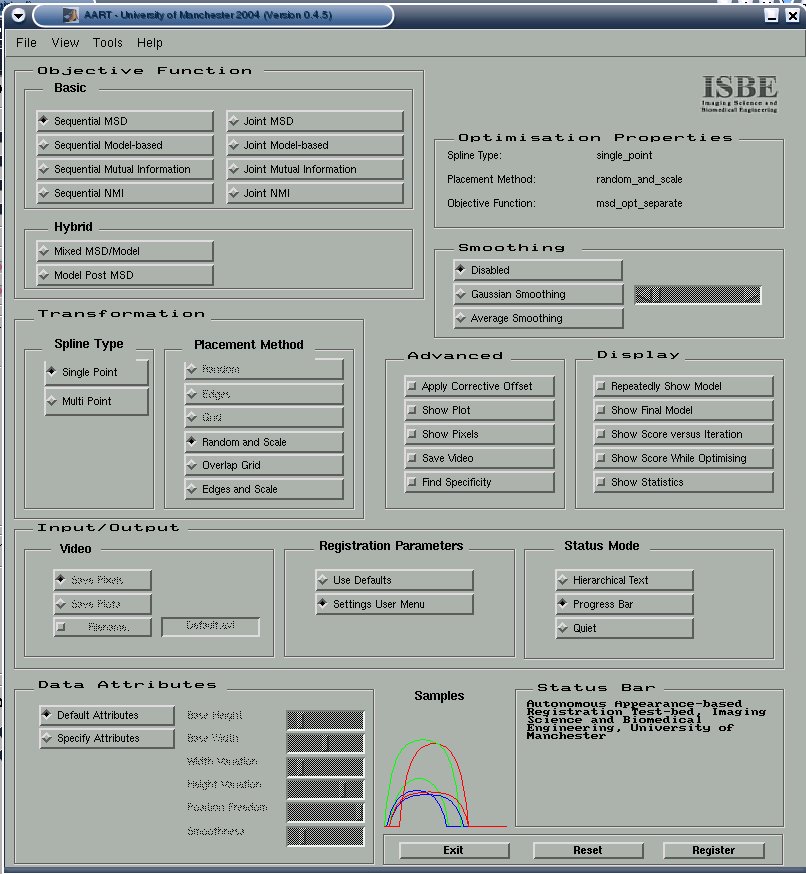Enable Repeatedly Show Model
Screen dimensions: 806x874
[x=683, y=386]
